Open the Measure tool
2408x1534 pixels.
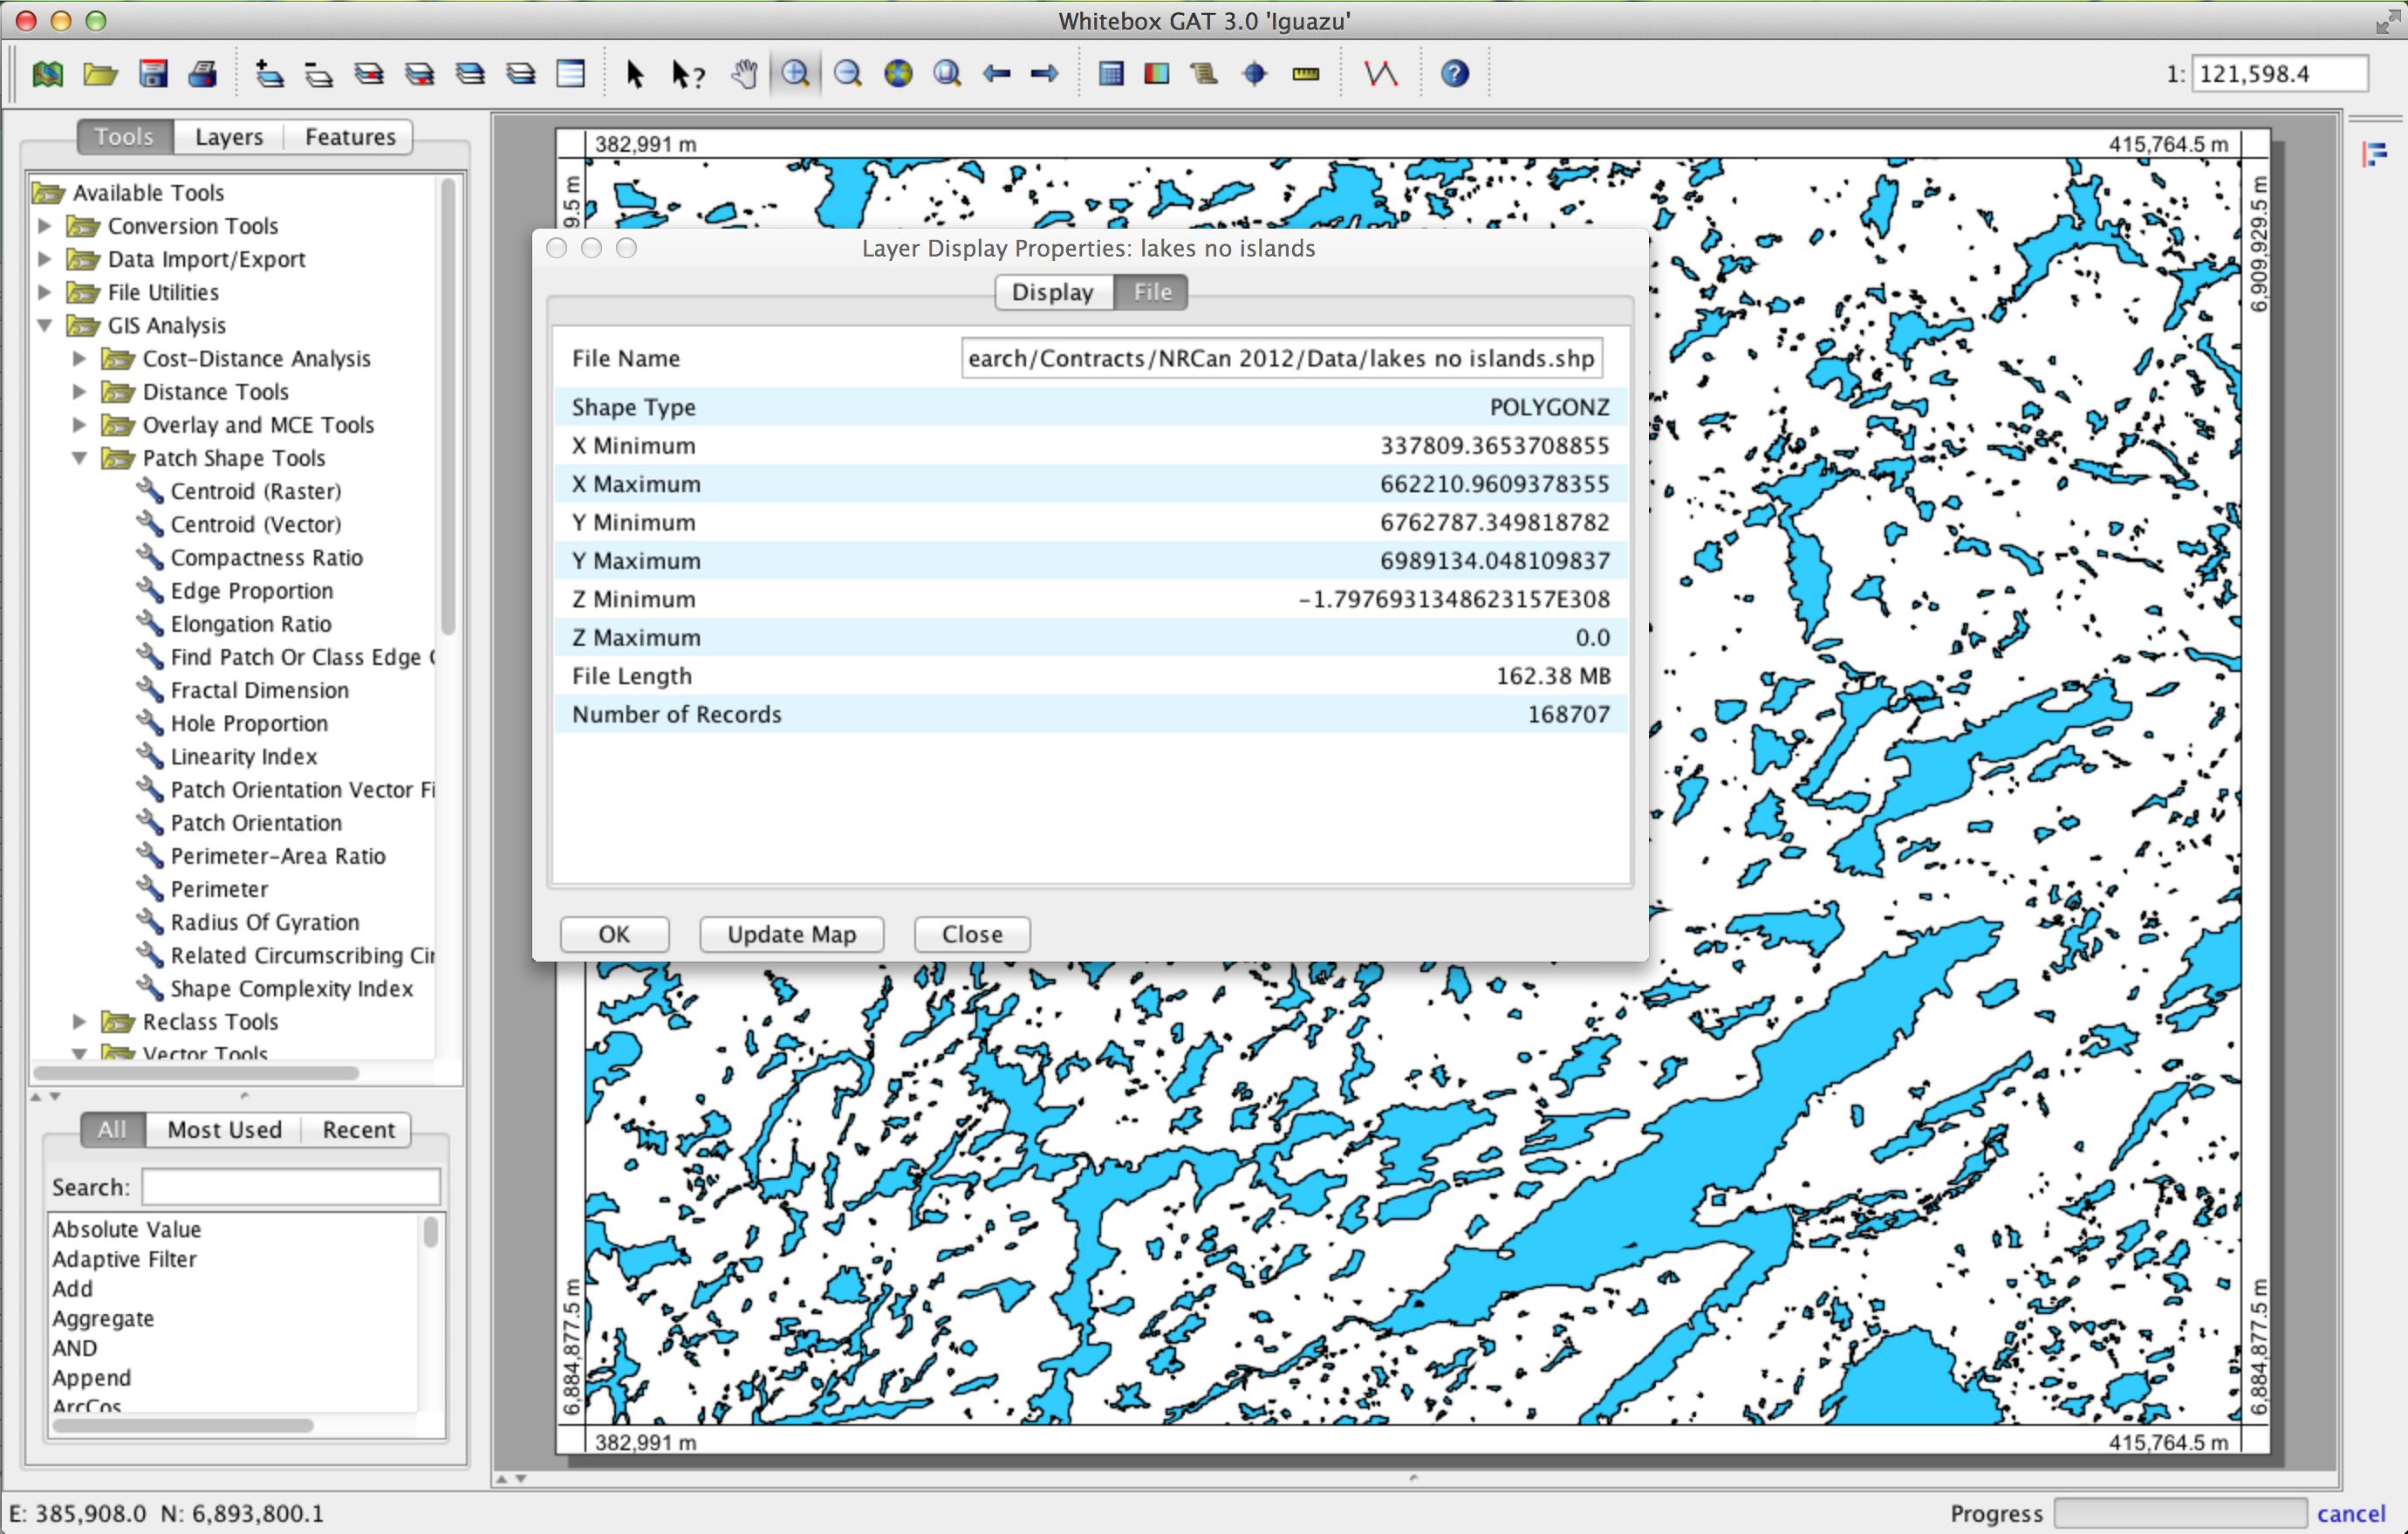(x=1305, y=73)
